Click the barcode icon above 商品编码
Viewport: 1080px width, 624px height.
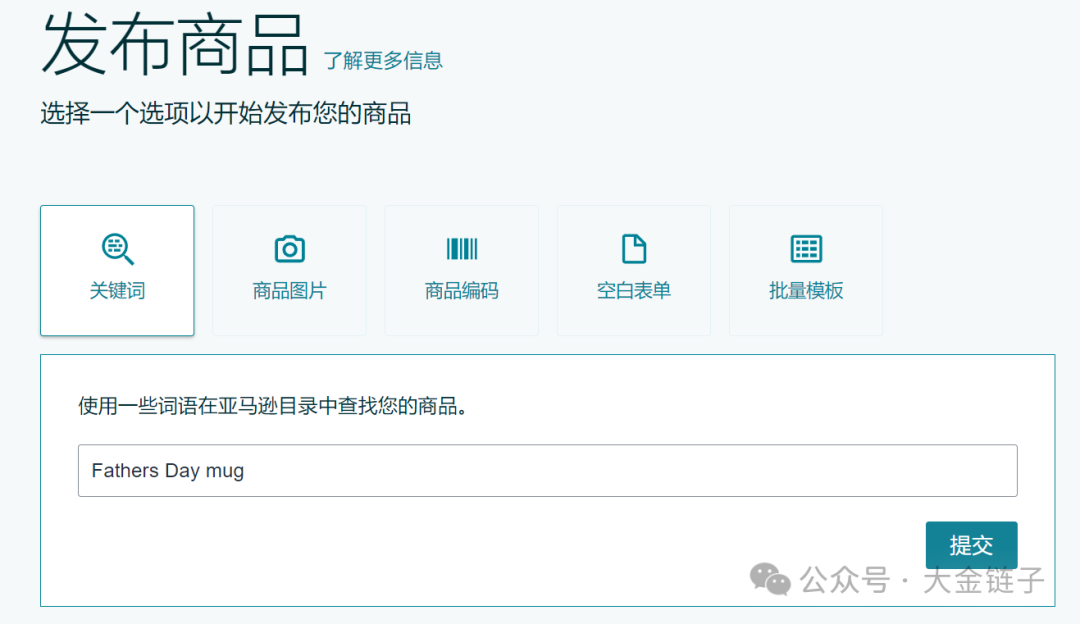[461, 248]
